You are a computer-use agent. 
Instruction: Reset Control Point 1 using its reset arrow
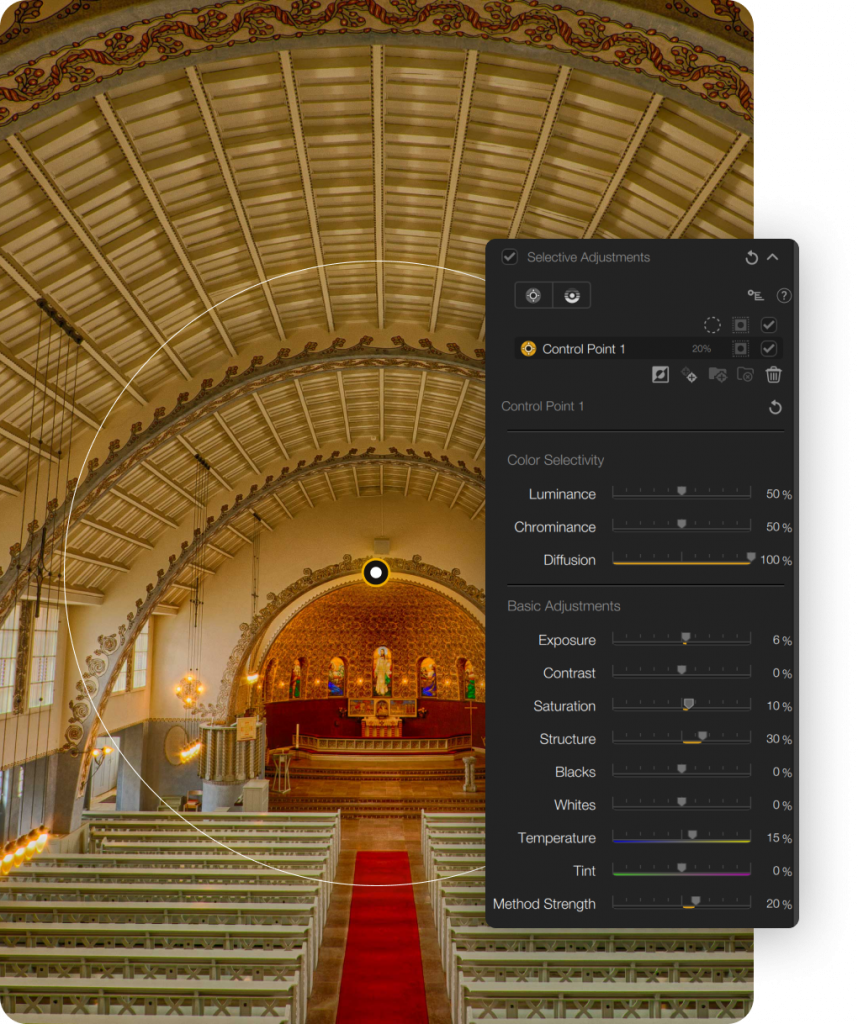click(775, 407)
